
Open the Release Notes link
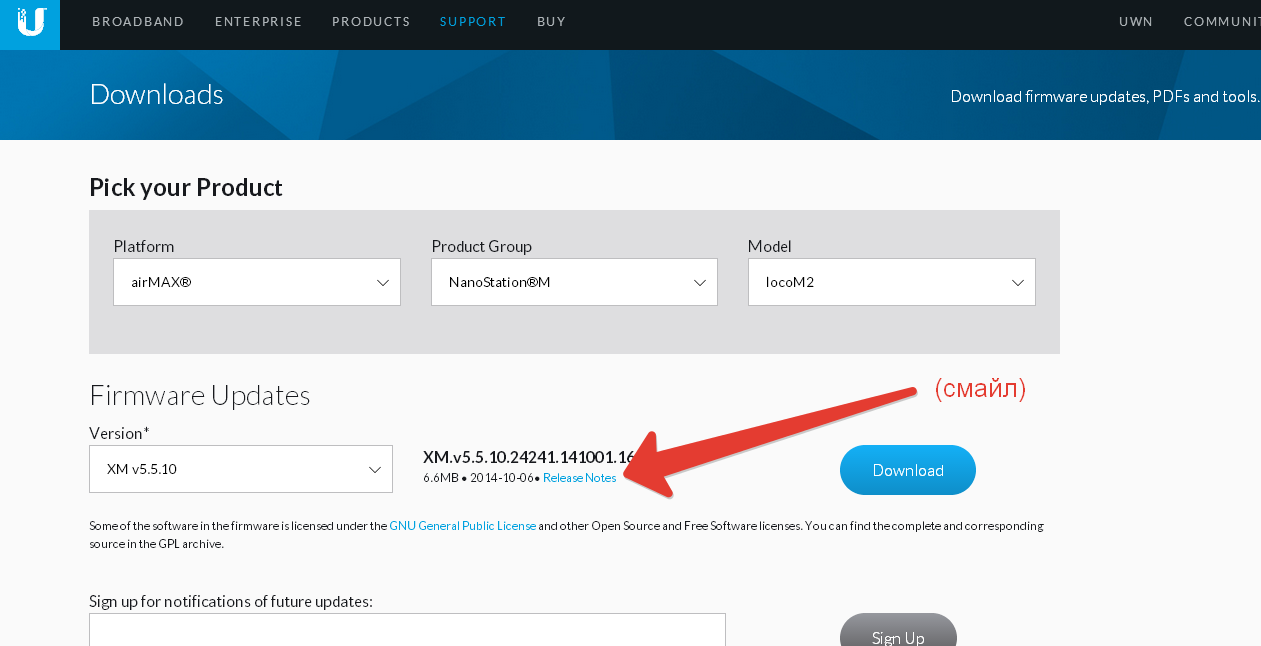(x=580, y=478)
